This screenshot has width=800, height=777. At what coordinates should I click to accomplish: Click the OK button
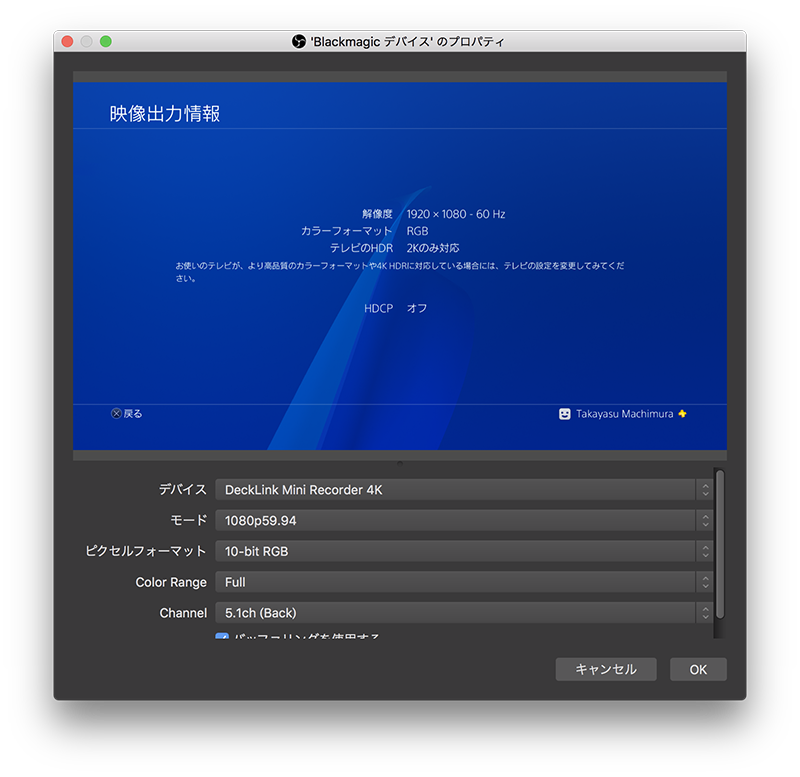click(698, 669)
